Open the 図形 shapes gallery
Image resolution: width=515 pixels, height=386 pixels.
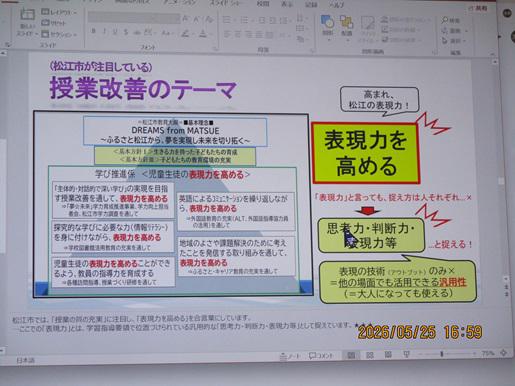pyautogui.click(x=327, y=27)
